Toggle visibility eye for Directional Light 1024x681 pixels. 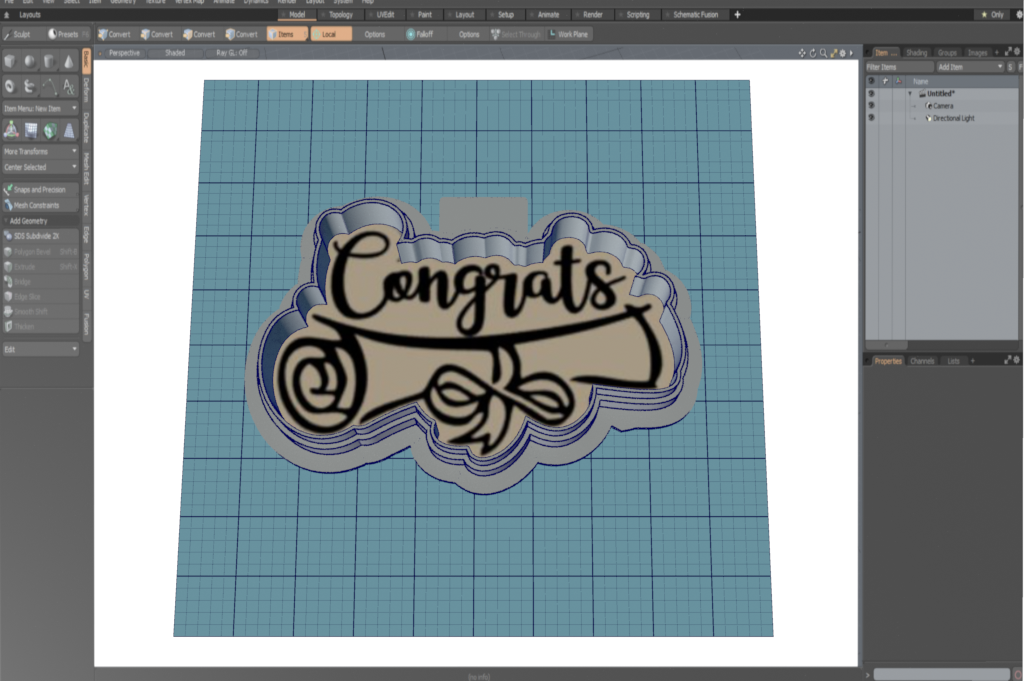coord(871,118)
